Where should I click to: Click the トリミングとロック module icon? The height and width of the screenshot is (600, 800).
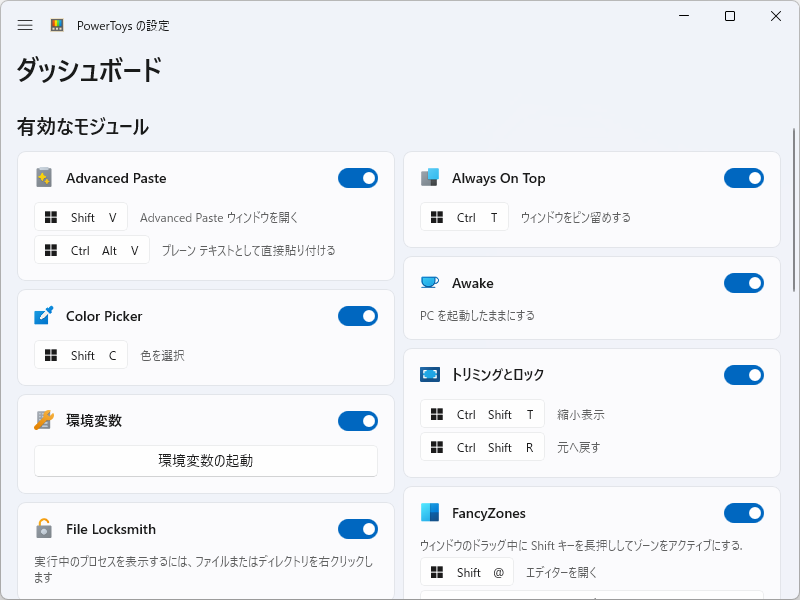click(x=432, y=374)
